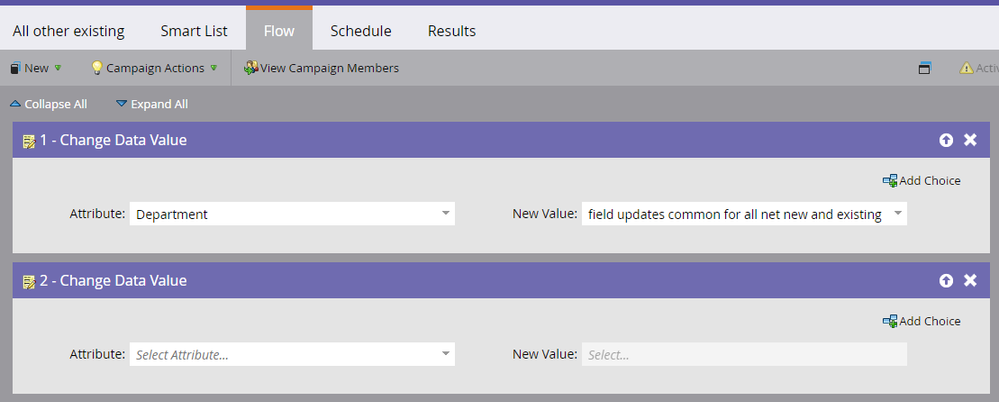Switch to the Smart List tab
Image resolution: width=999 pixels, height=402 pixels.
pyautogui.click(x=194, y=31)
